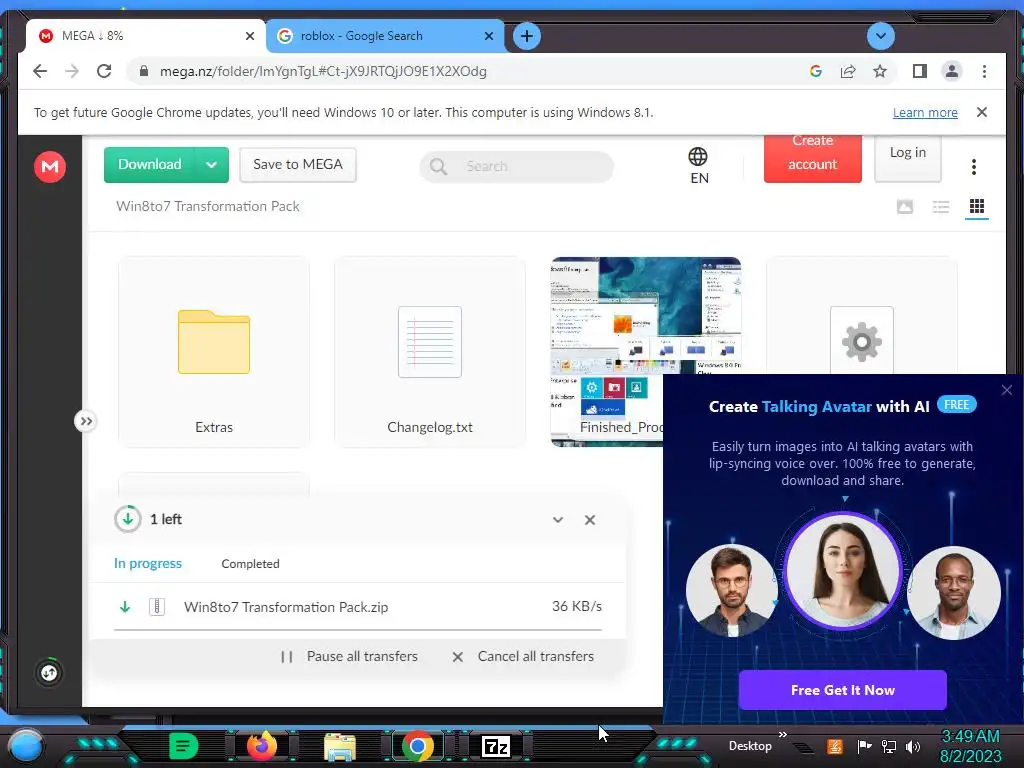Expand the Download options arrow
Screen dimensions: 1024x768
pyautogui.click(x=212, y=165)
